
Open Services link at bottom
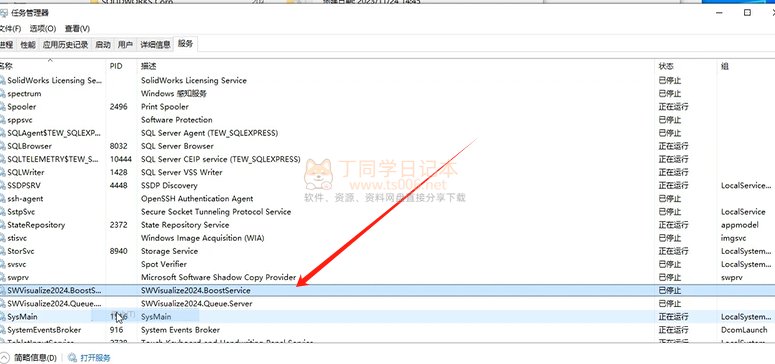point(95,358)
